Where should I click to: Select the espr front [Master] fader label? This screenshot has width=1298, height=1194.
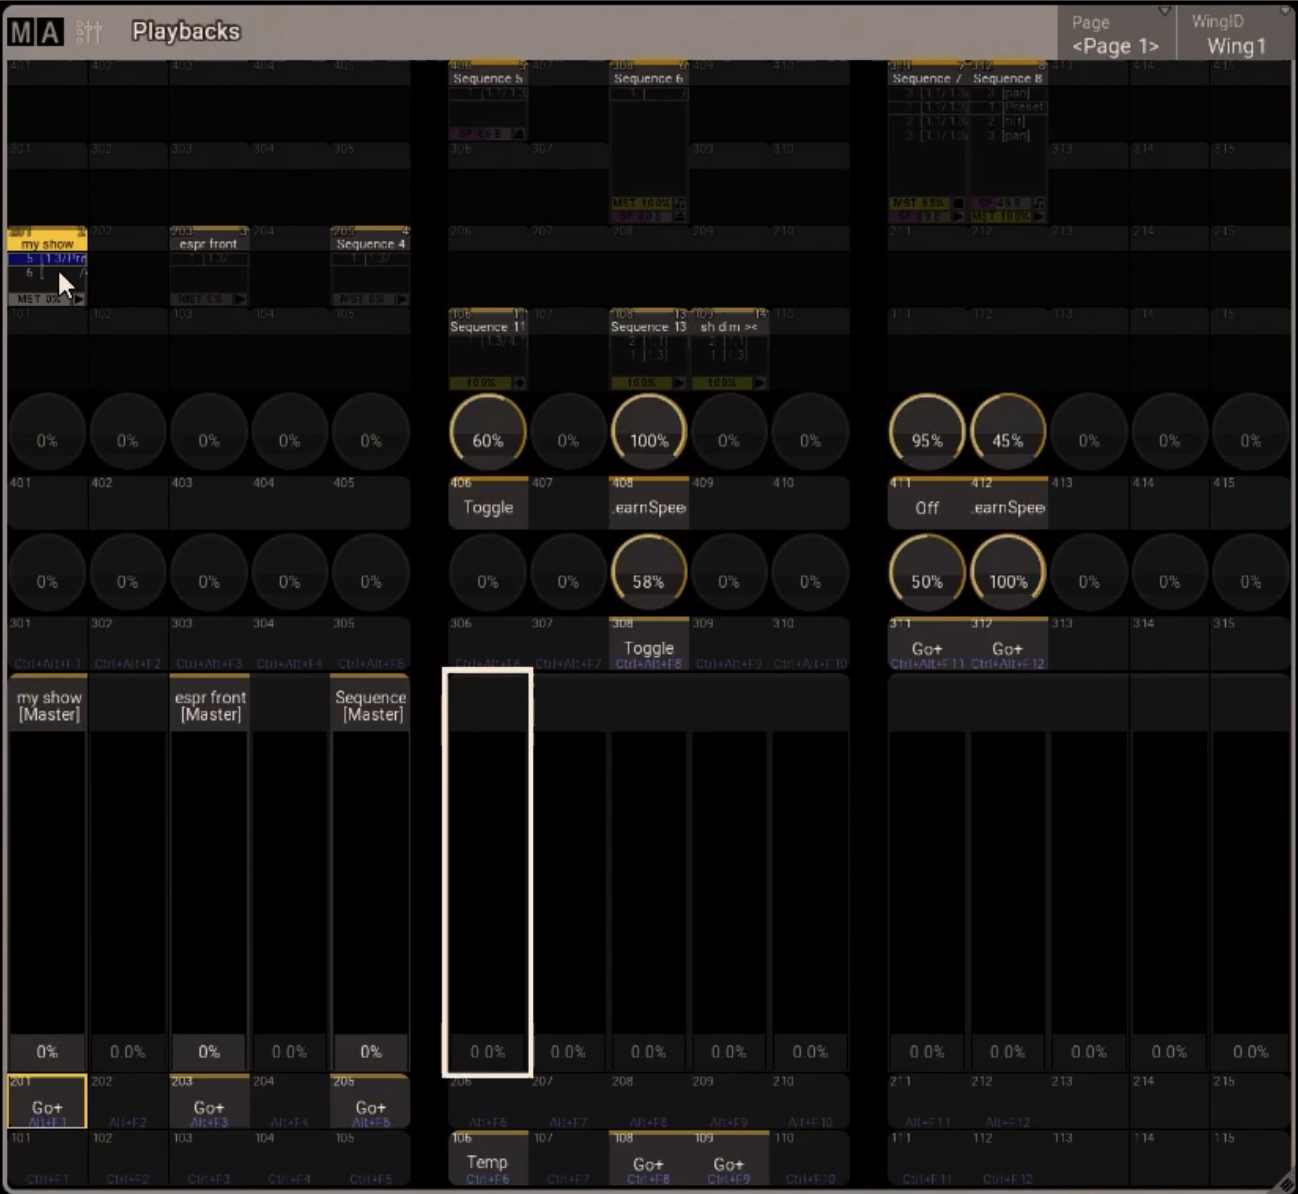[x=209, y=706]
